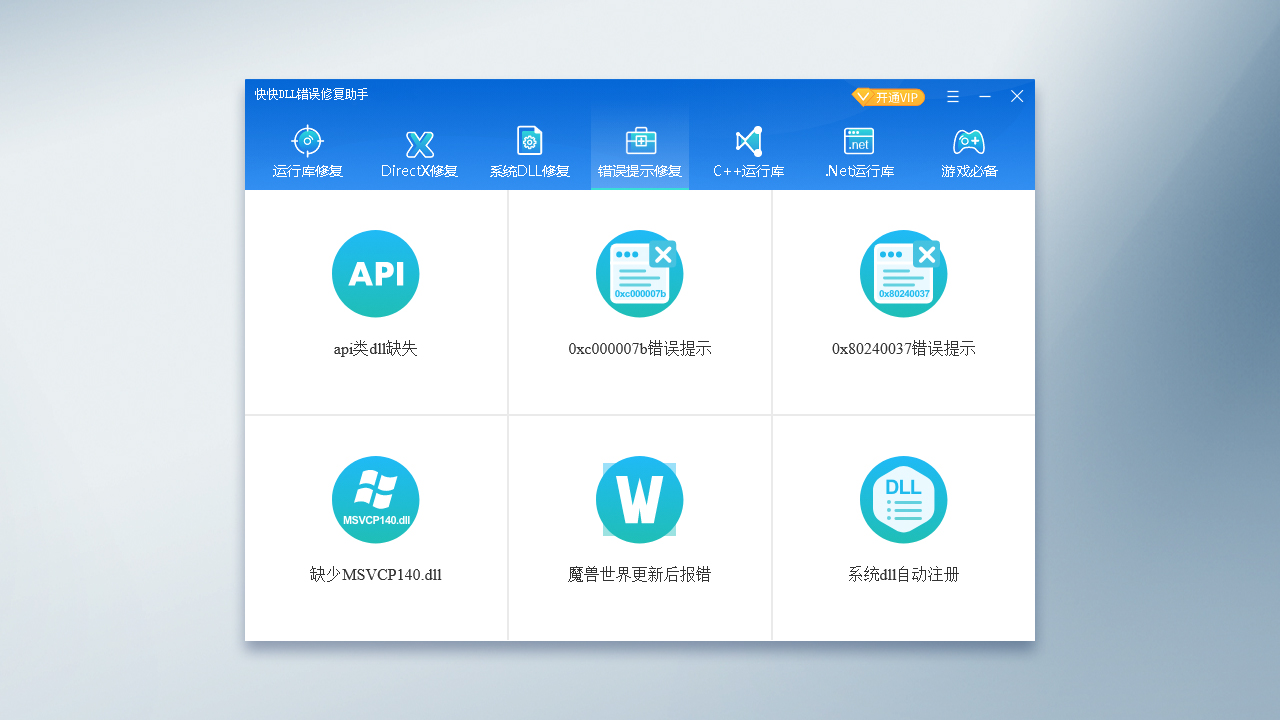Select the api类dll缺失 repair icon

coord(375,273)
